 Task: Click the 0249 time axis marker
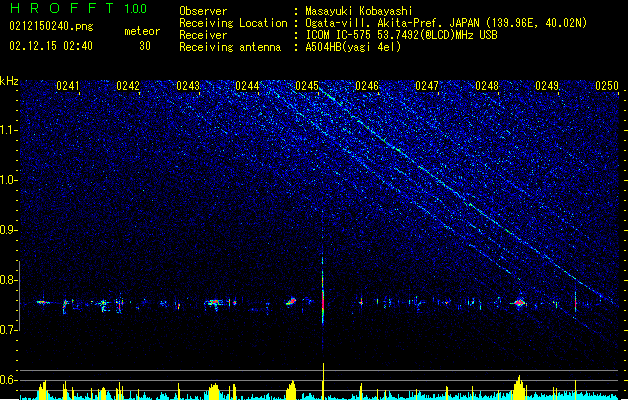(547, 86)
